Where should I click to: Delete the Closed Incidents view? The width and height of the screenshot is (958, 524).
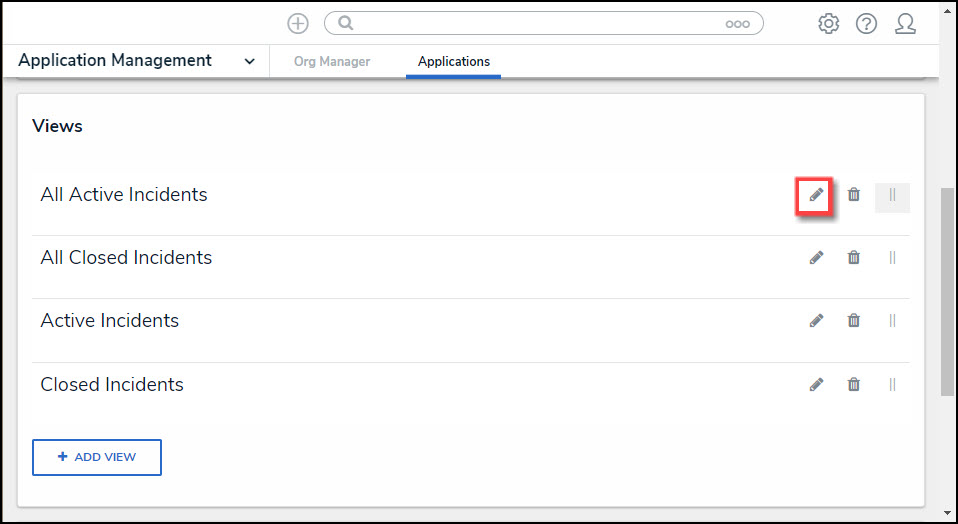coord(854,384)
